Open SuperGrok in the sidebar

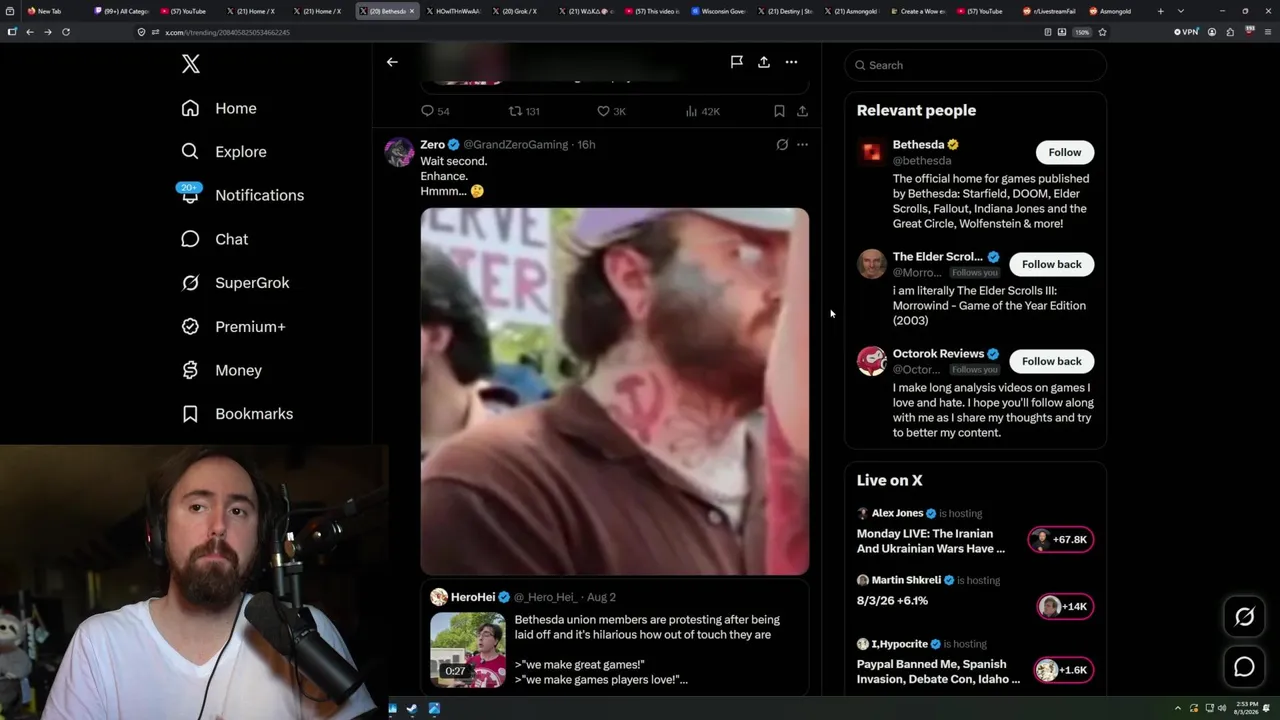pyautogui.click(x=235, y=283)
